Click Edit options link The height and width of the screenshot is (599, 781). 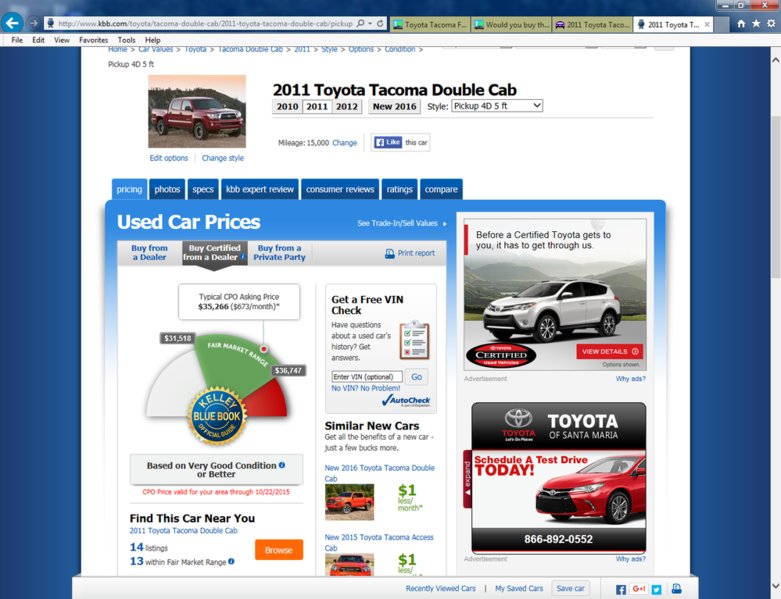[x=169, y=158]
